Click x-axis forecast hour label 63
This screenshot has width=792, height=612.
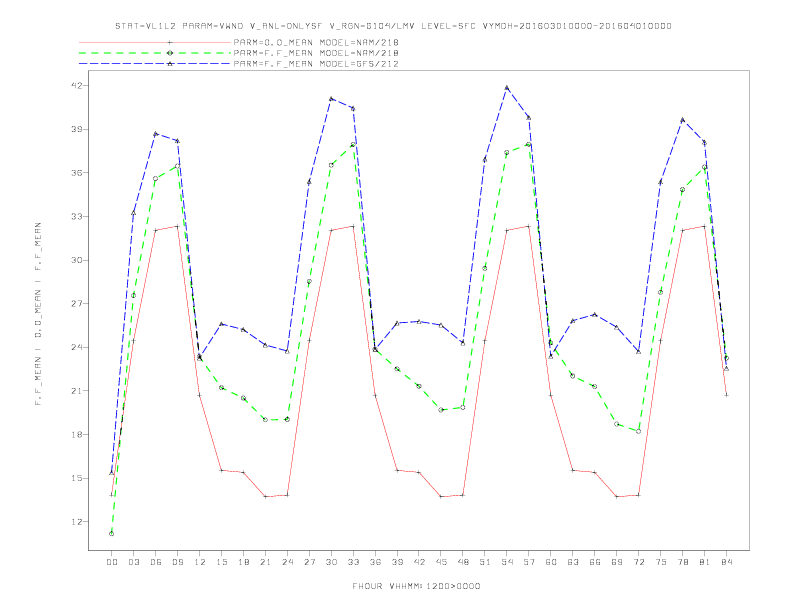pyautogui.click(x=573, y=562)
